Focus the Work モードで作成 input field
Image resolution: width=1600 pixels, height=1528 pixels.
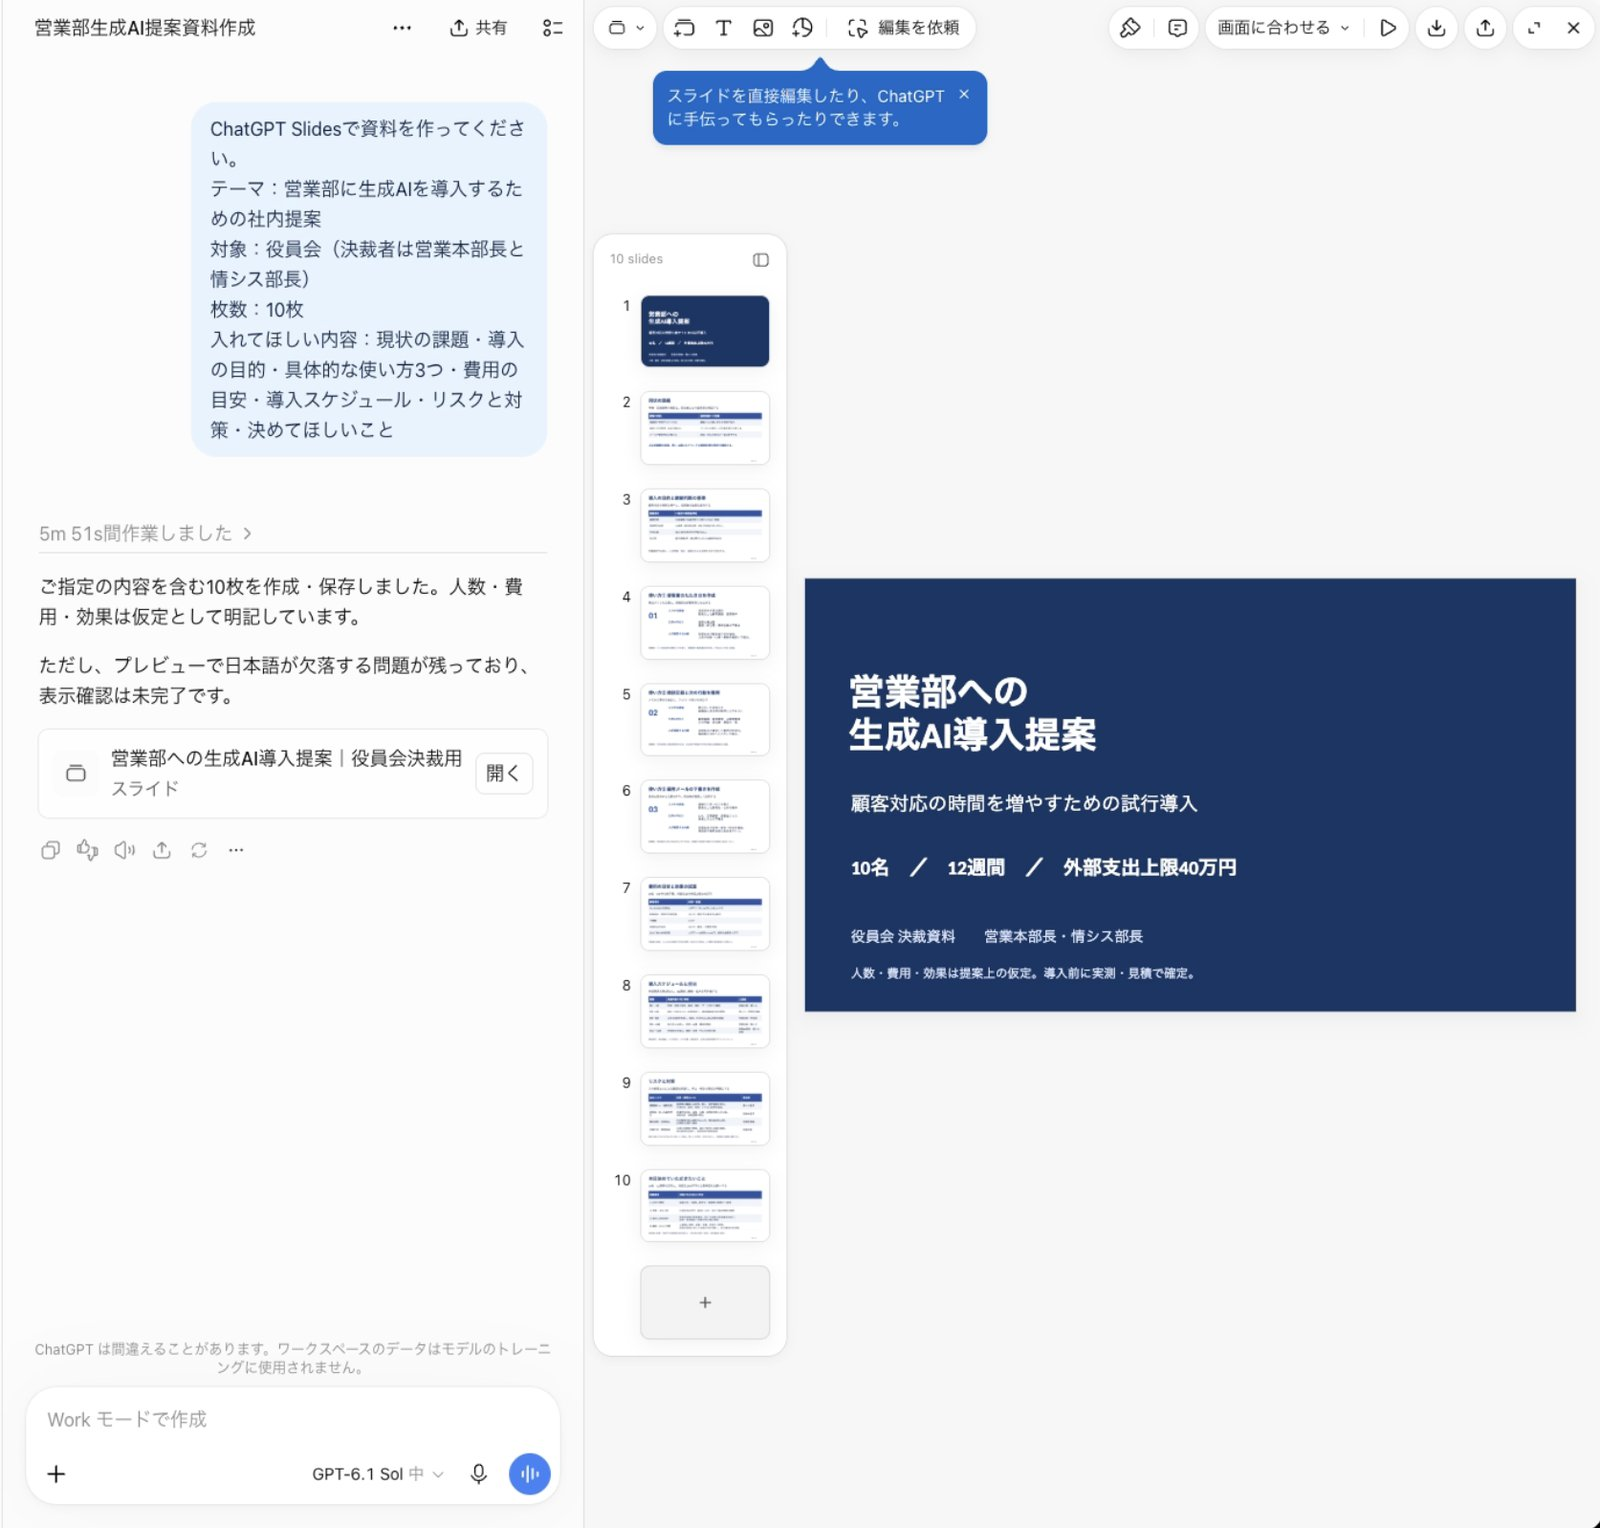(x=292, y=1419)
